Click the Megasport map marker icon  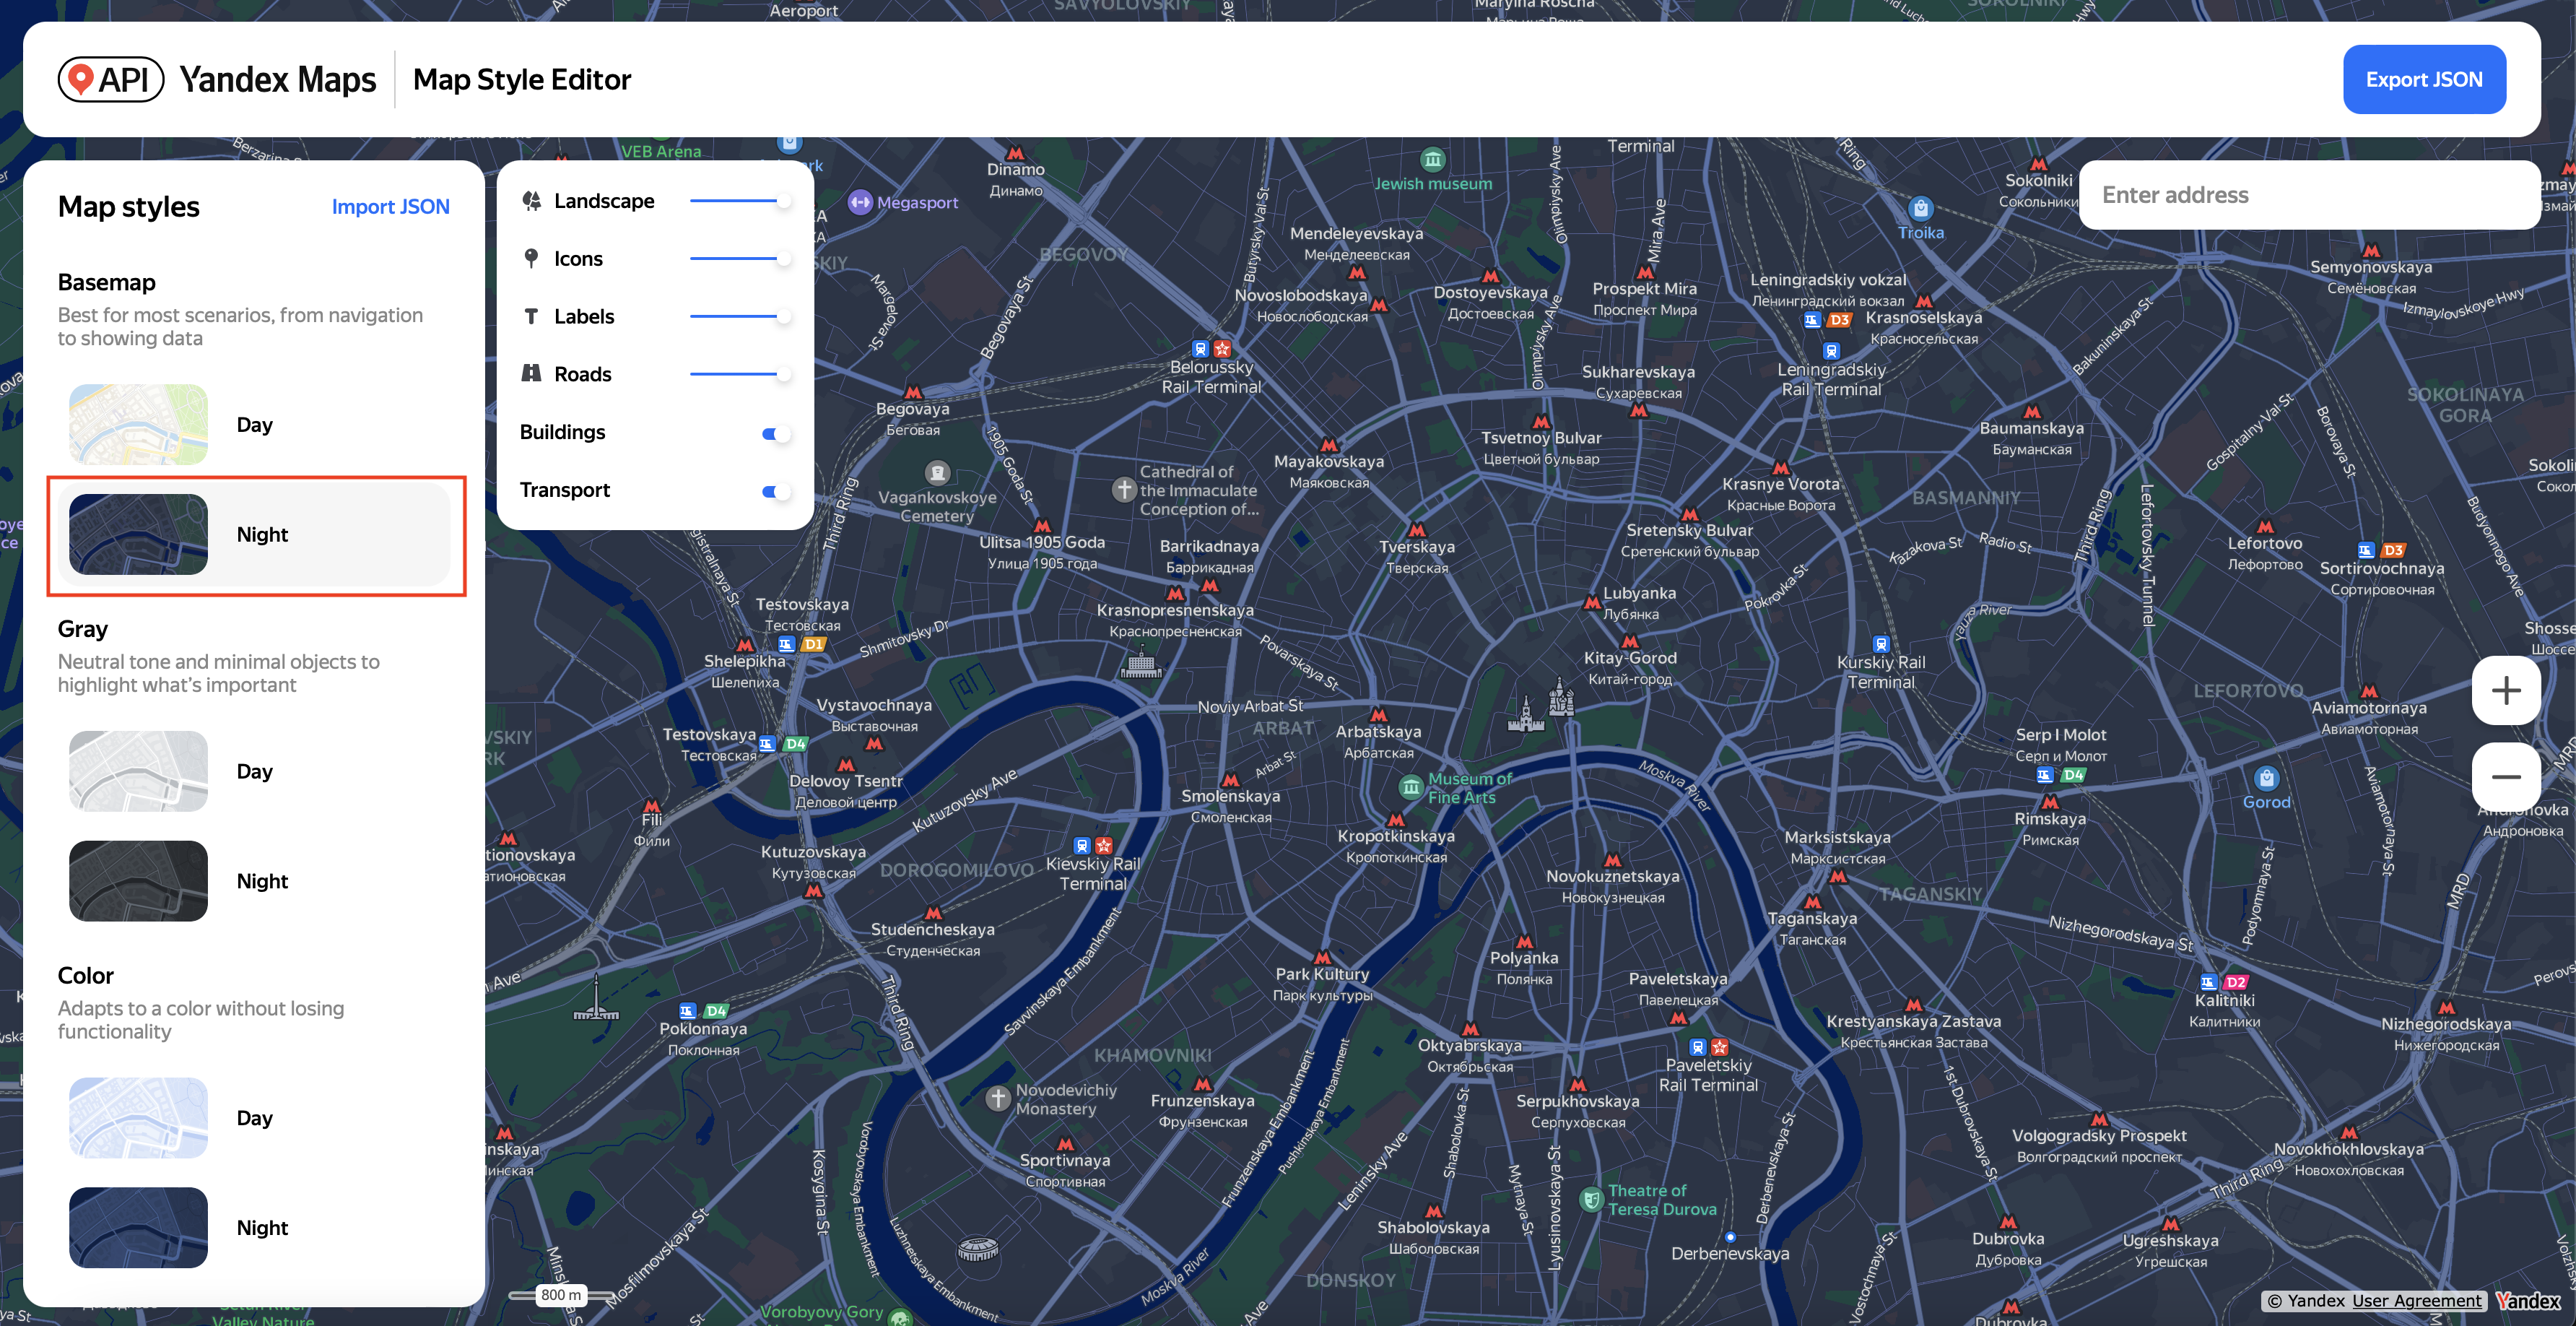pos(860,202)
